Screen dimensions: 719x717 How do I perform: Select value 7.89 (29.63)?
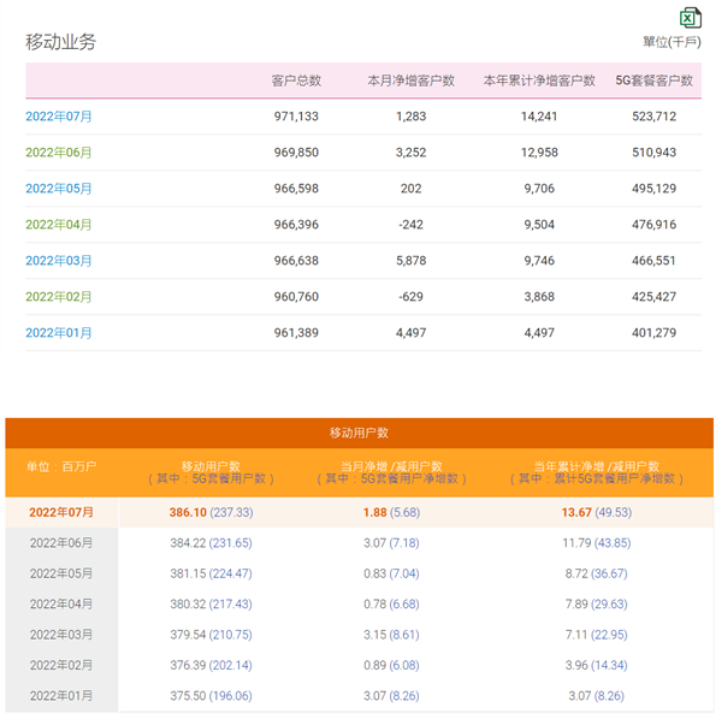pos(597,604)
